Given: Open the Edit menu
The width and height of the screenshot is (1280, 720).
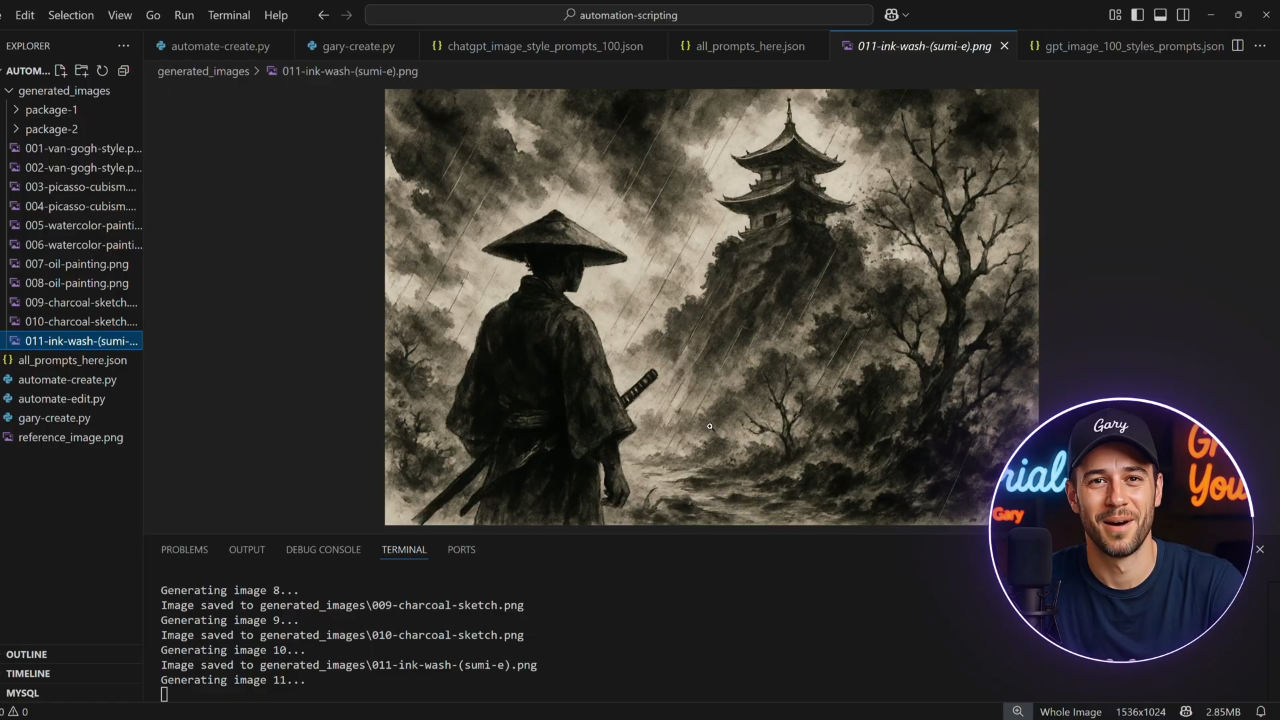Looking at the screenshot, I should click(x=25, y=15).
